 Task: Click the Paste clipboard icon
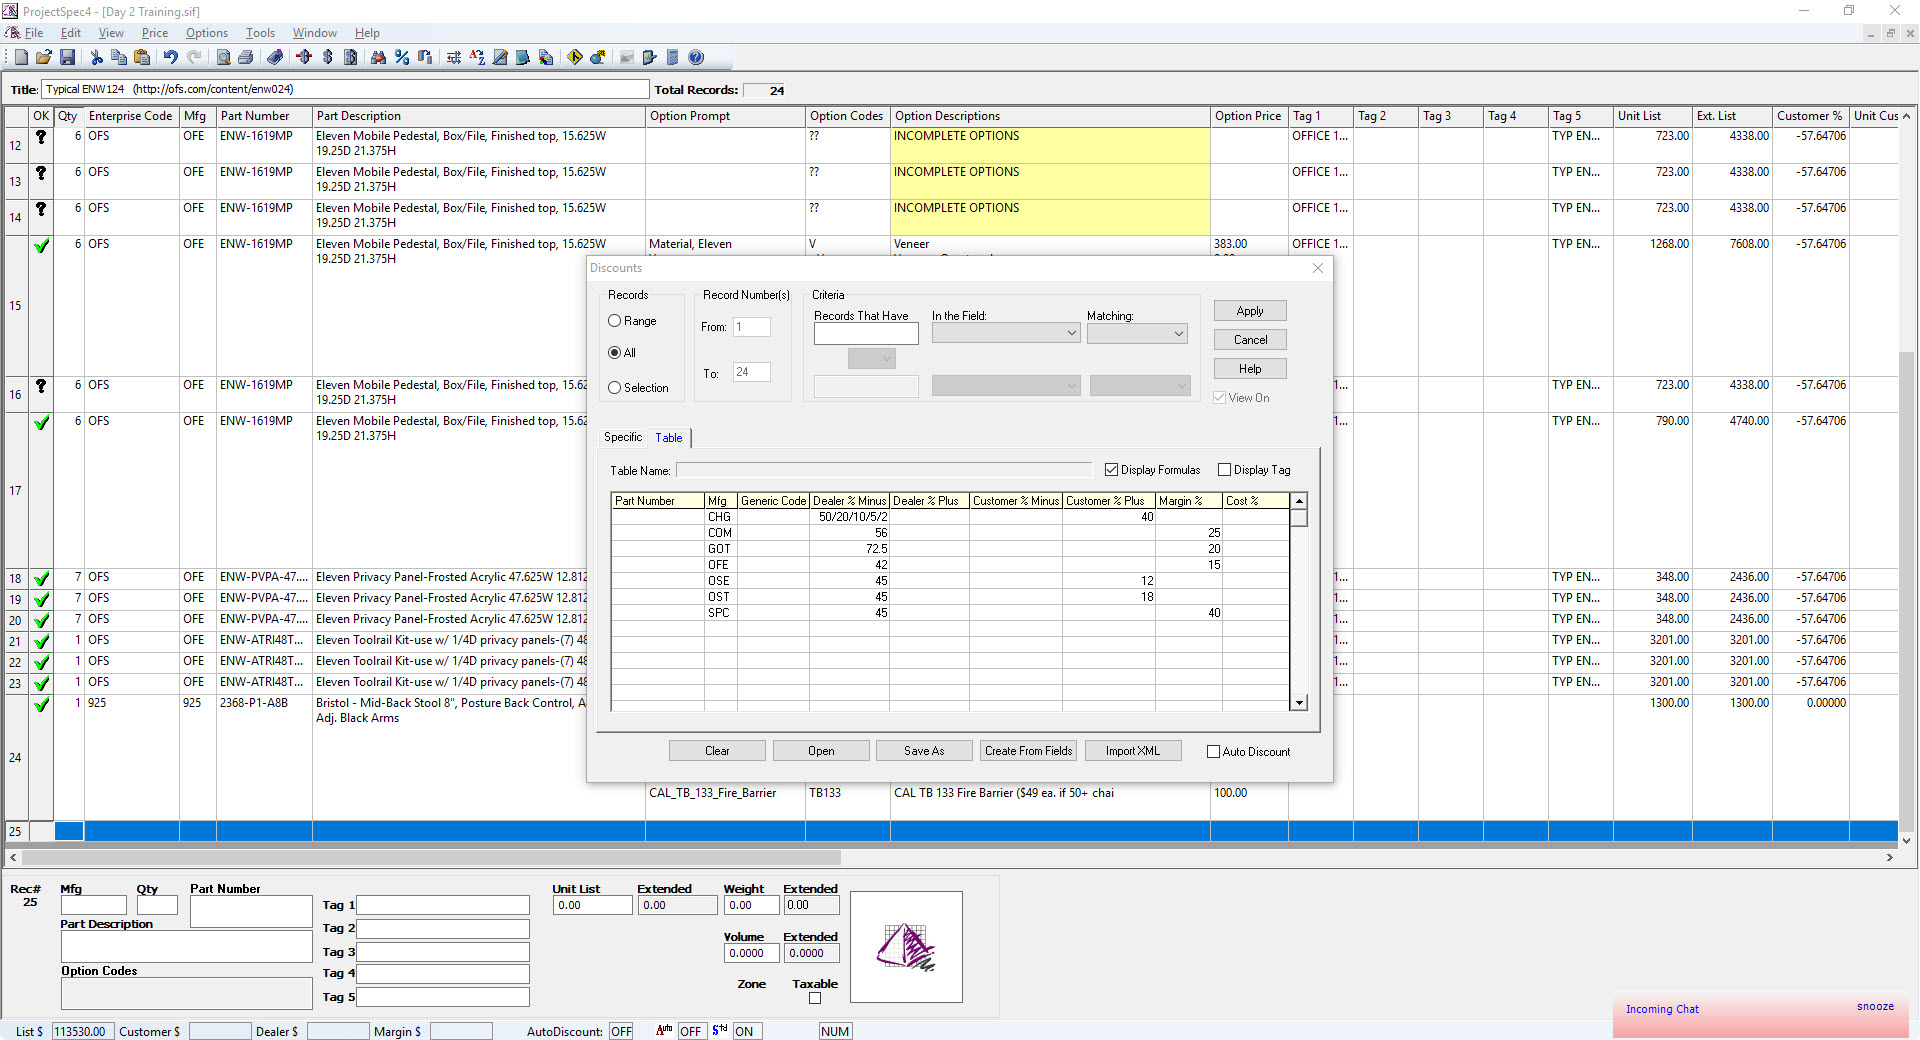point(142,57)
